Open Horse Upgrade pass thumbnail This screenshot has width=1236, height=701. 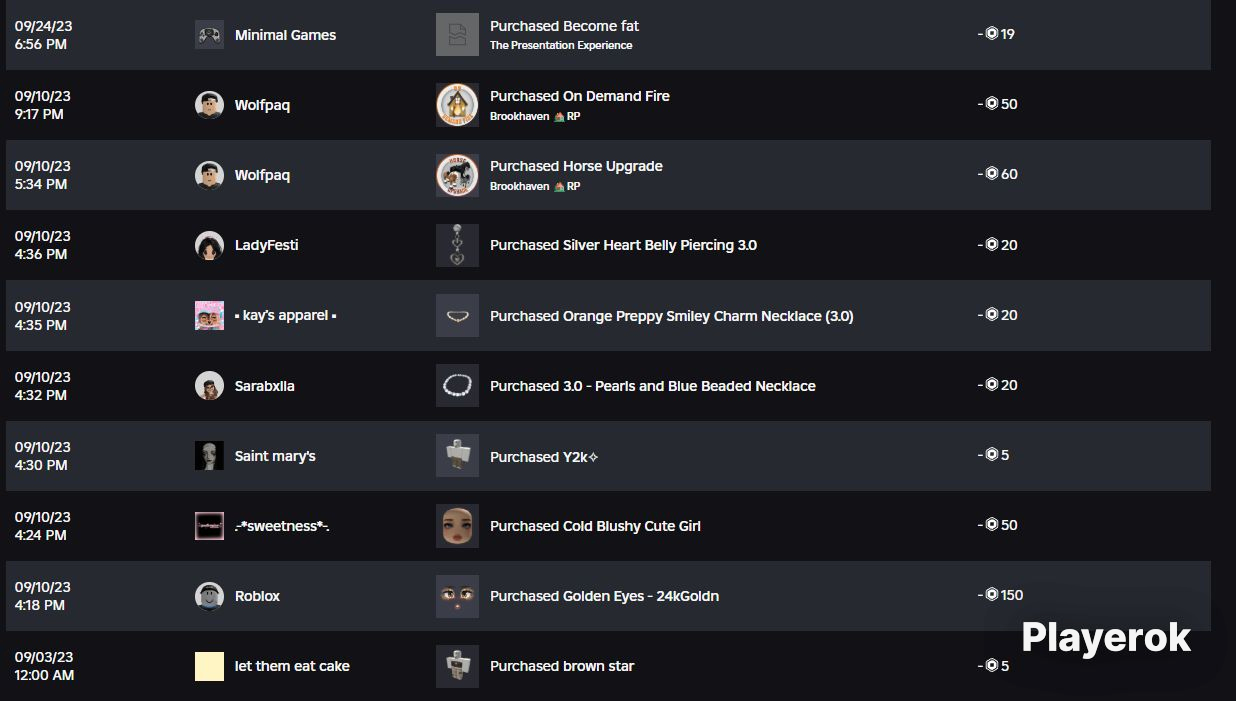[457, 175]
